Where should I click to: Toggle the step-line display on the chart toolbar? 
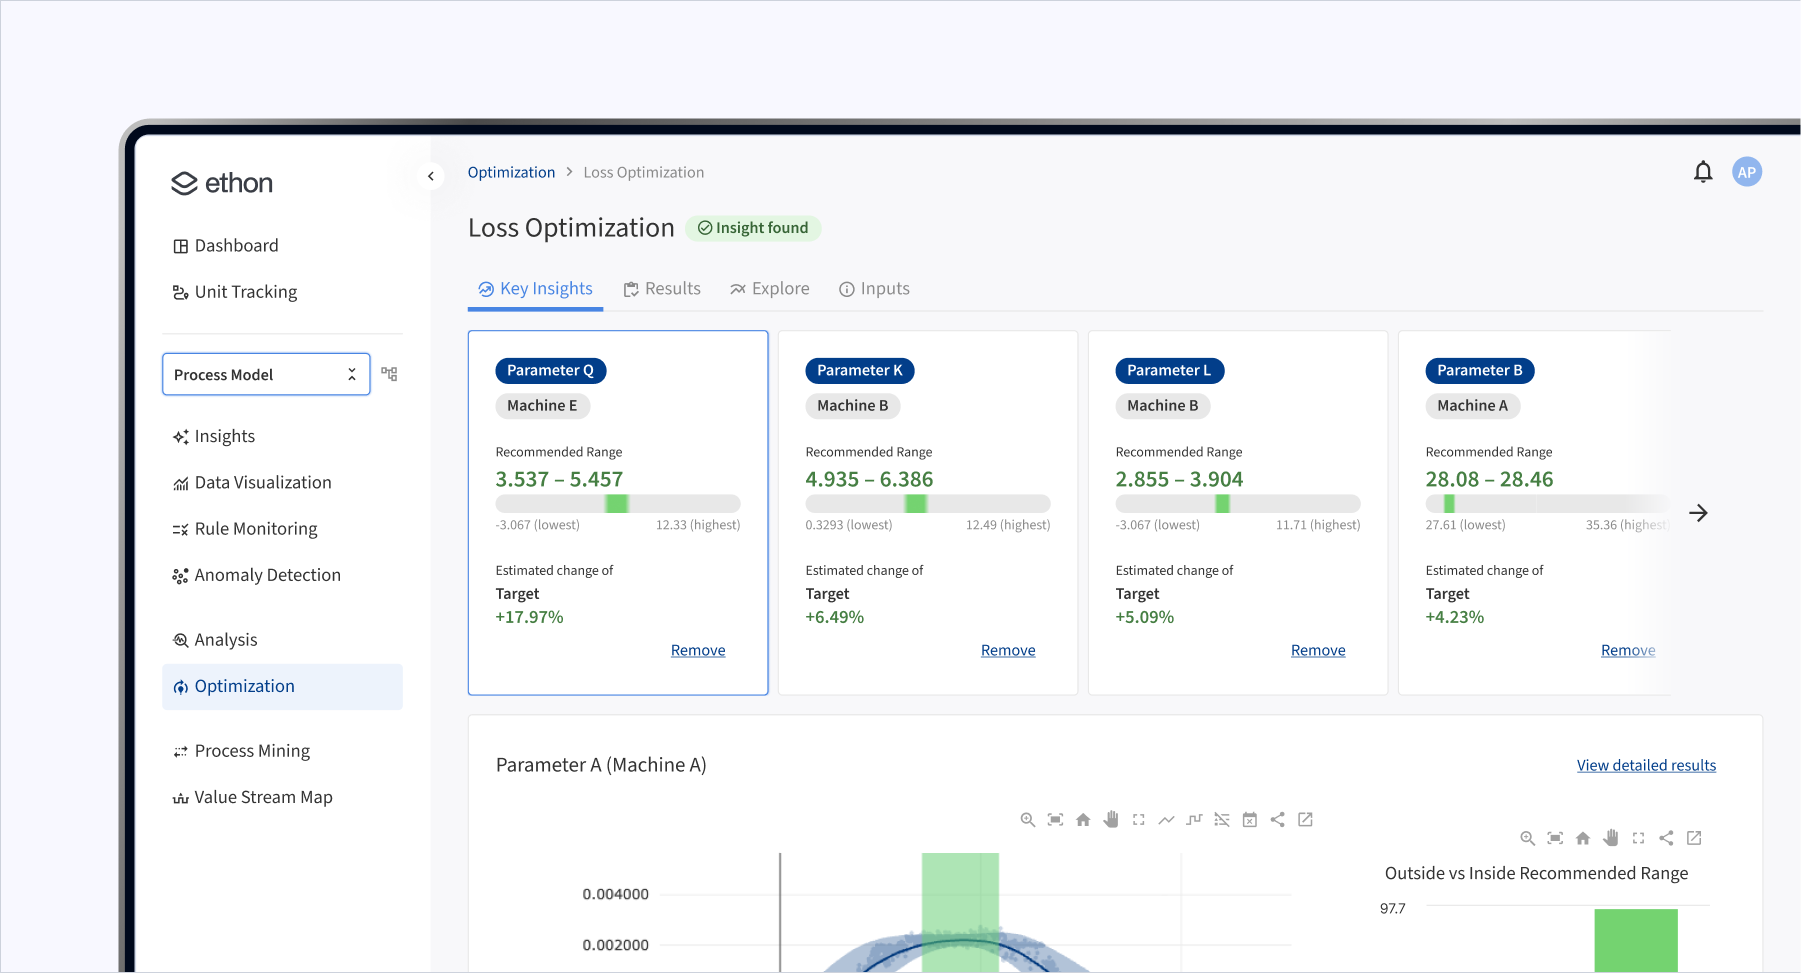tap(1194, 819)
